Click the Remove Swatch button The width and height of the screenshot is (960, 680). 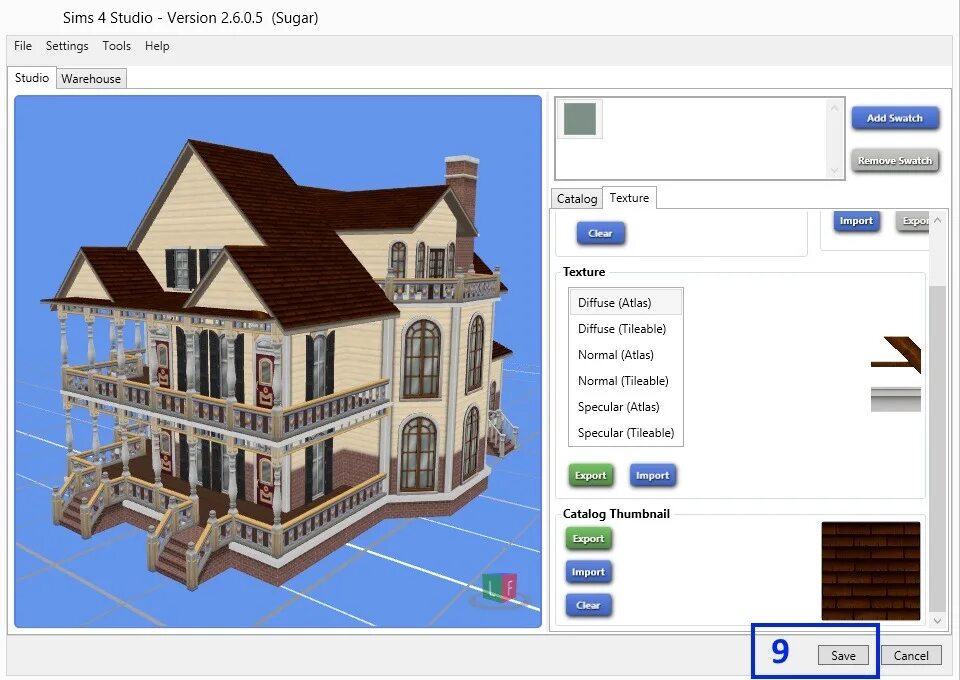pyautogui.click(x=894, y=161)
